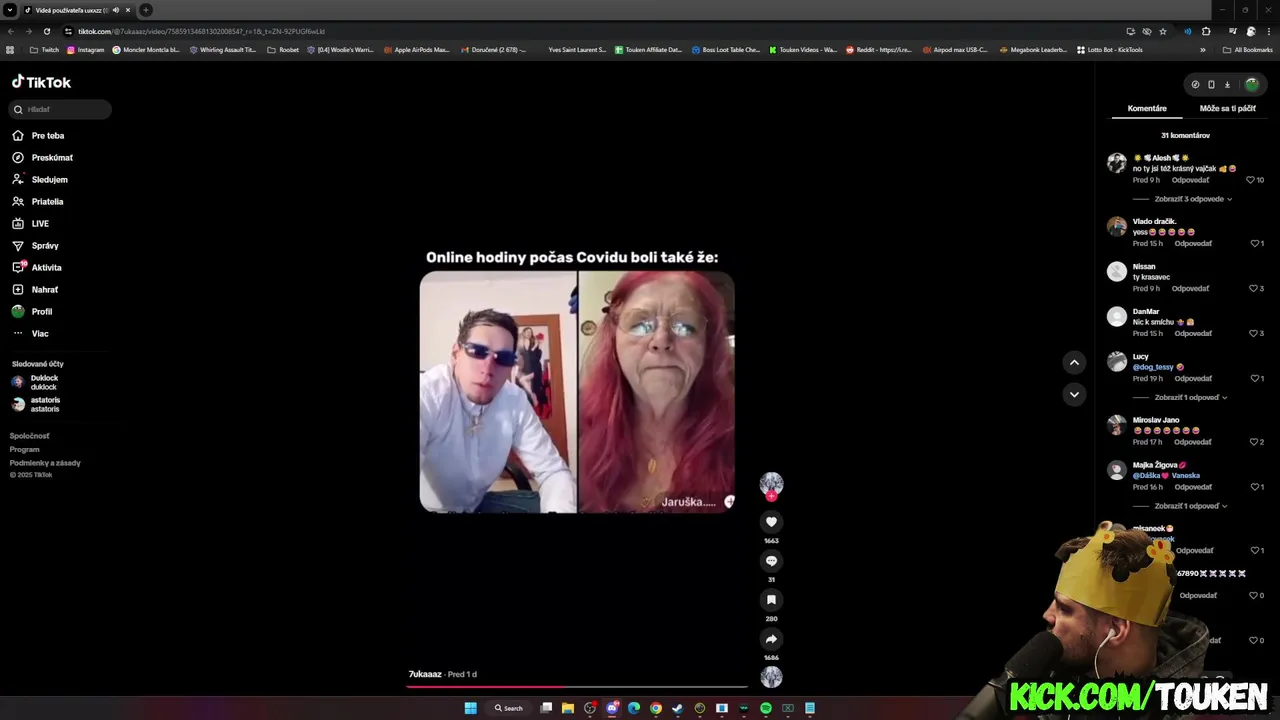
Task: Like Majka Žigova's comment
Action: click(x=1255, y=487)
